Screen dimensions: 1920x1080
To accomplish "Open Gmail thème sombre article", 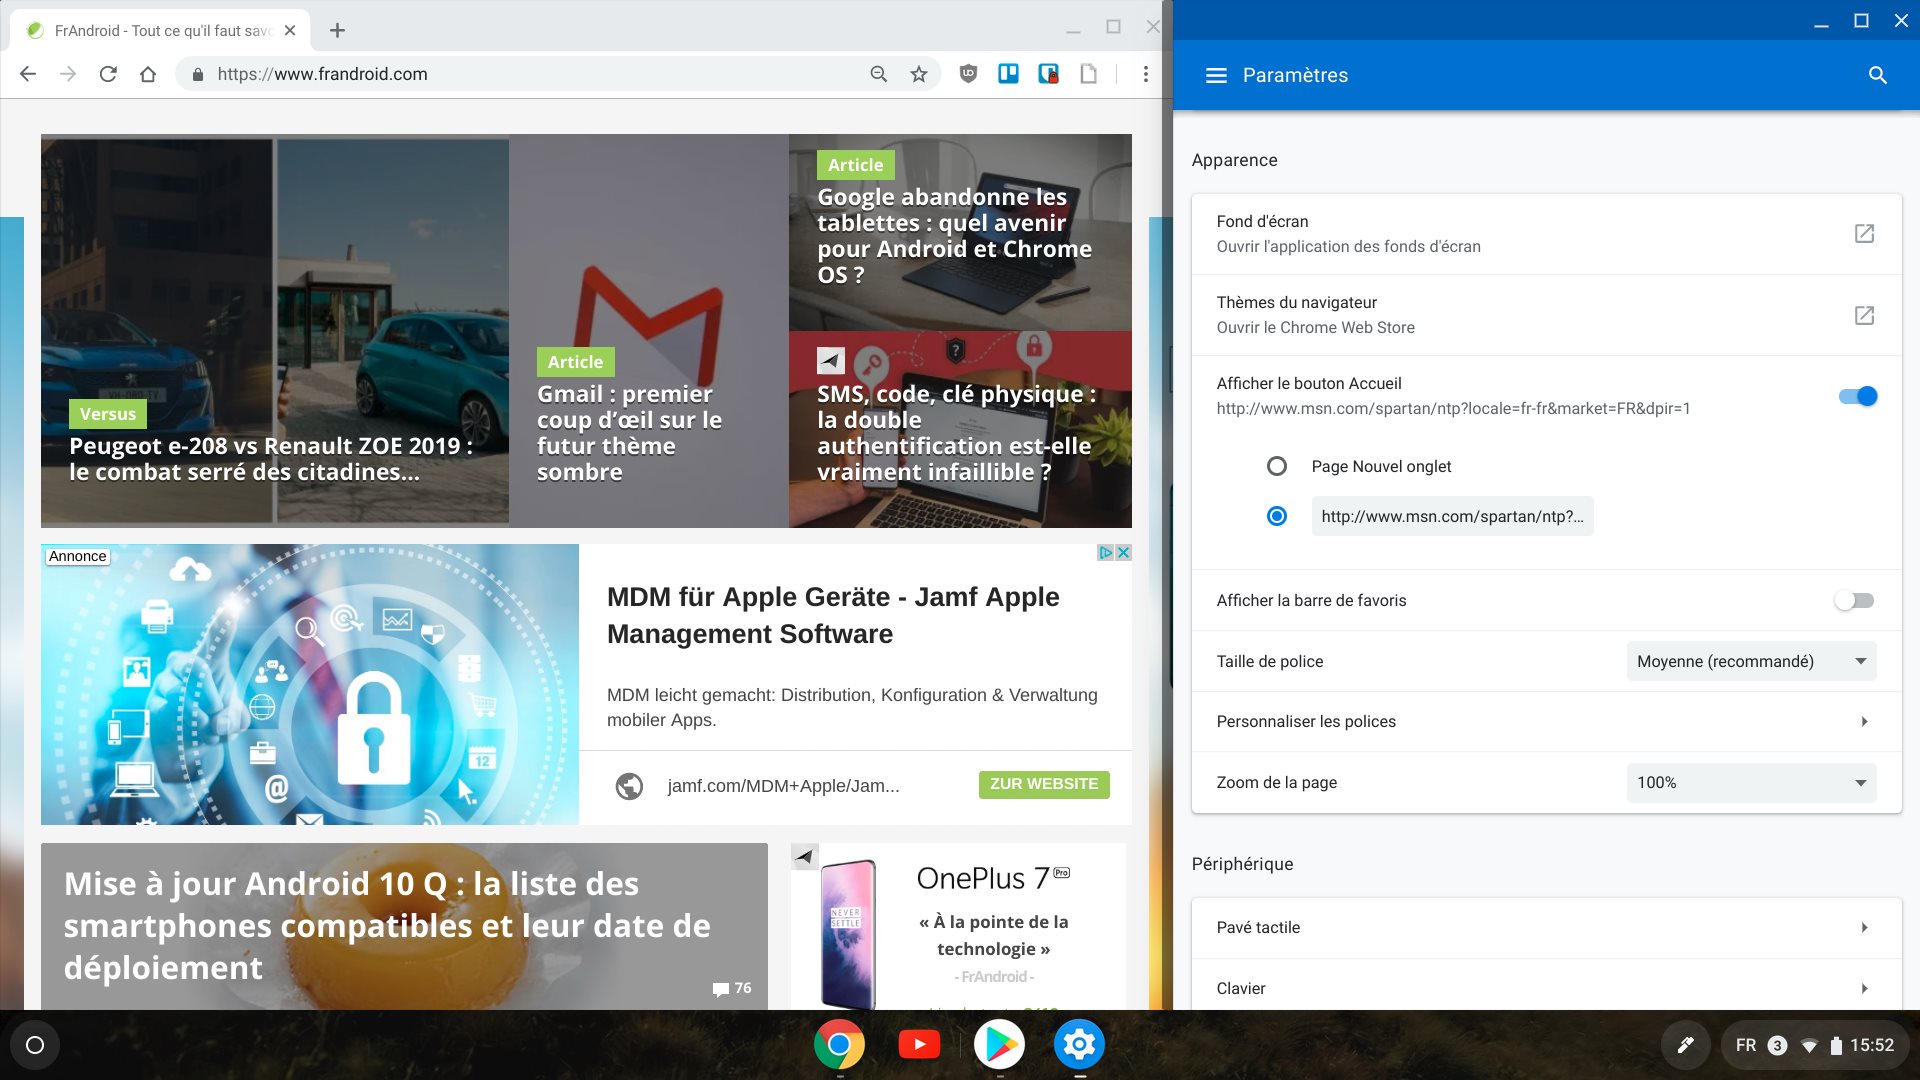I will 630,433.
